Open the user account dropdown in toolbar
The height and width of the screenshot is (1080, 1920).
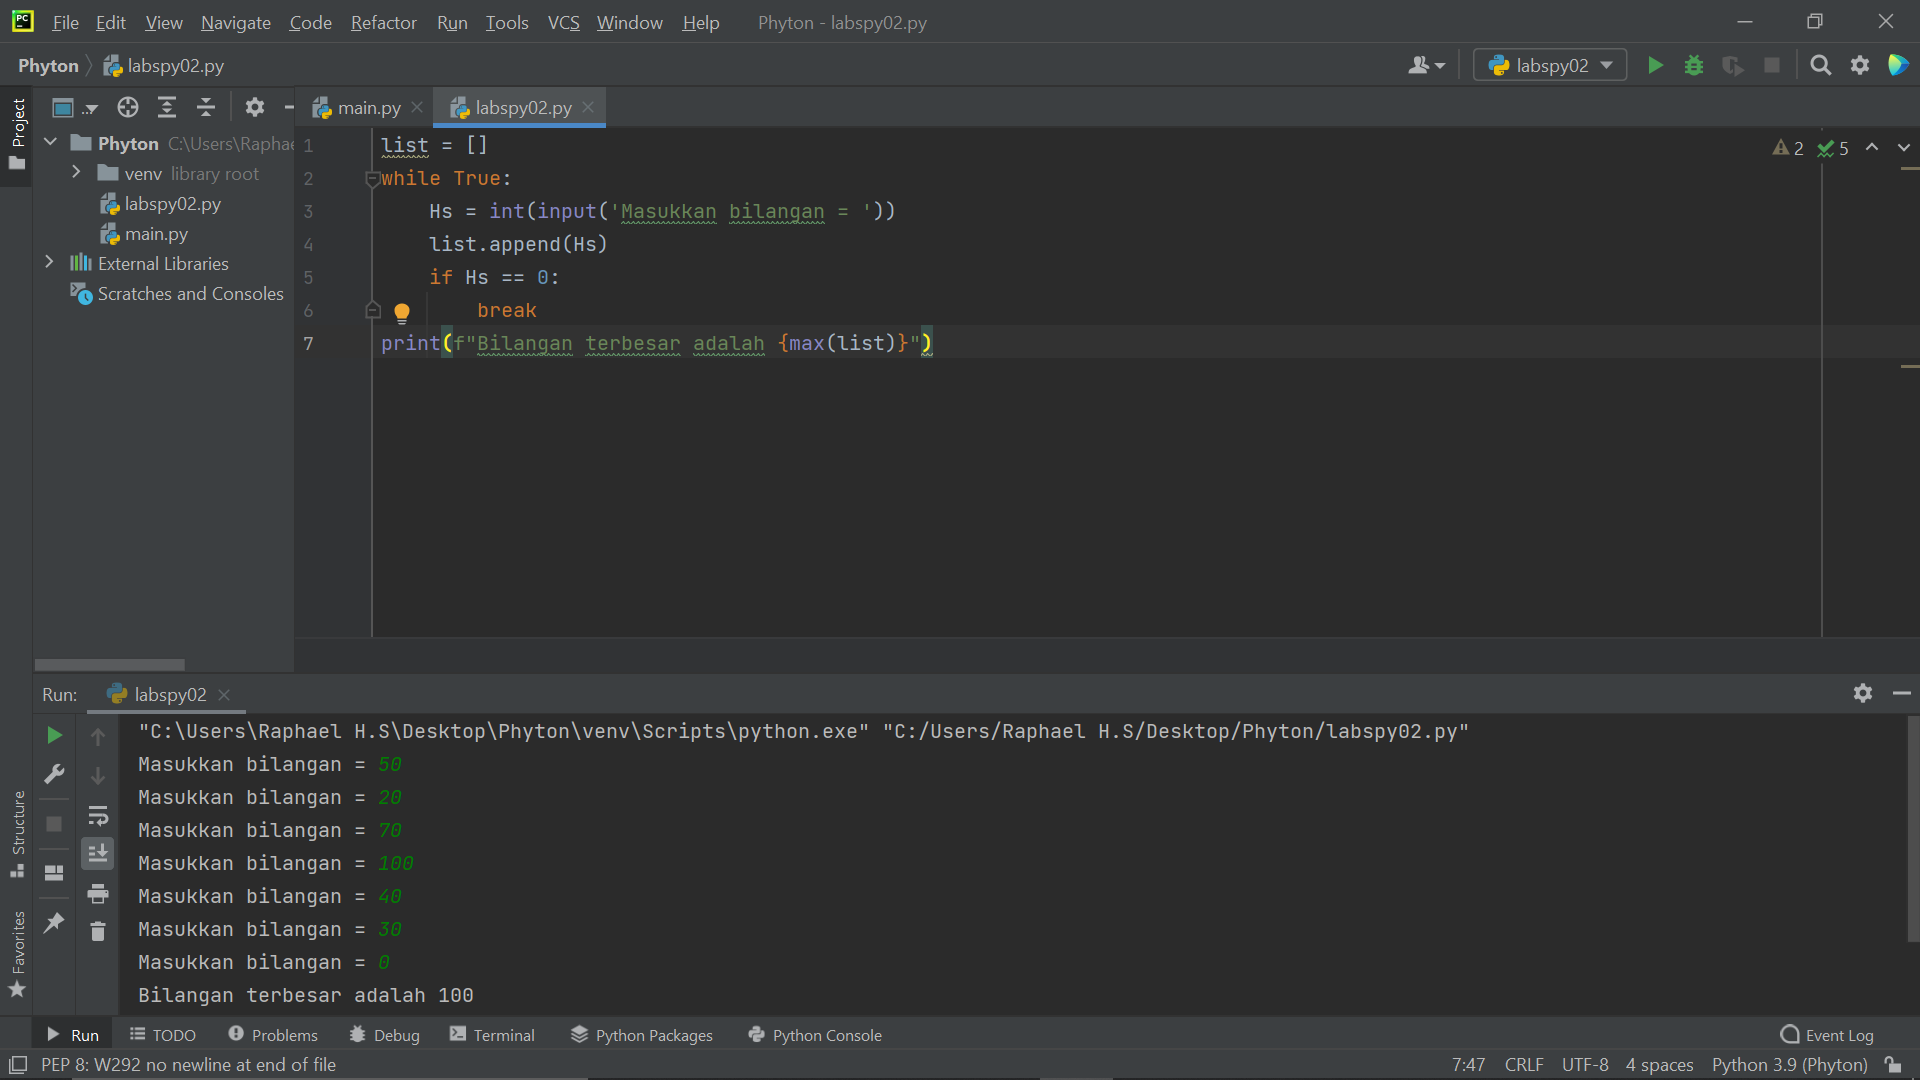pyautogui.click(x=1427, y=66)
